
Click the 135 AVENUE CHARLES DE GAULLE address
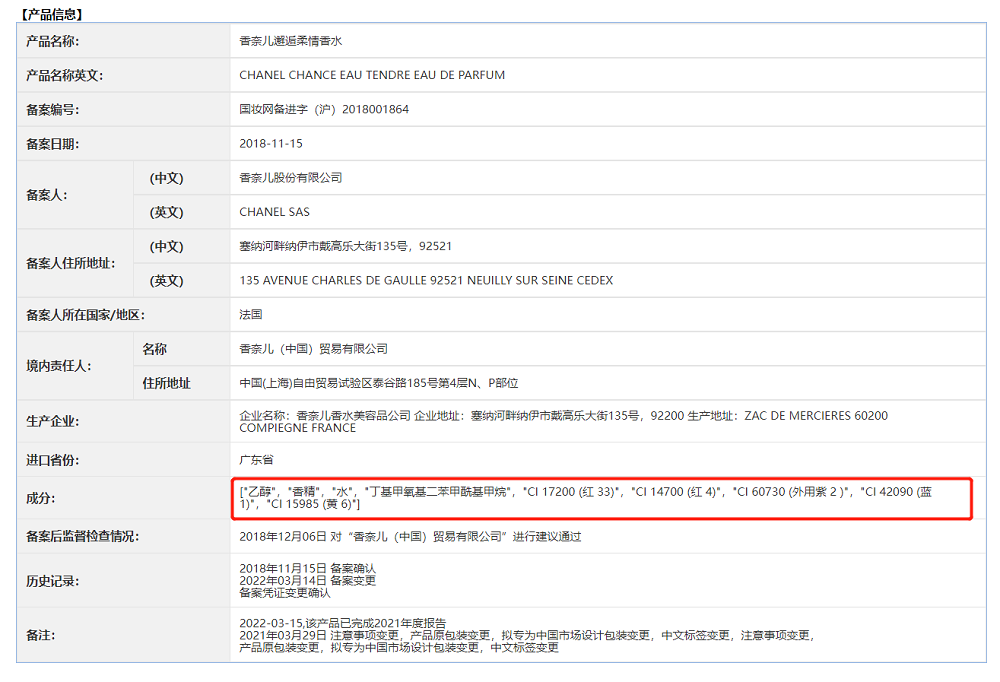coord(426,280)
